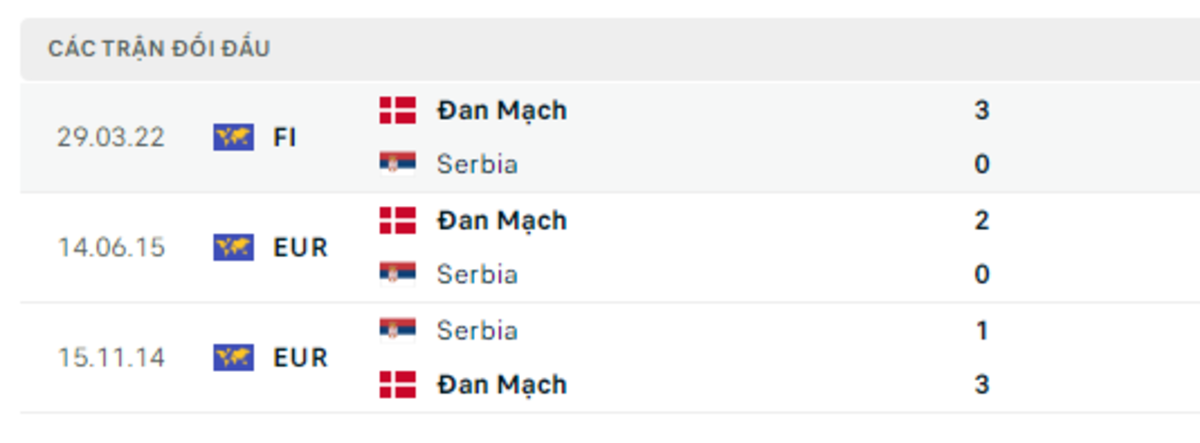Select Serbia in the 15.11.14 match
The image size is (1200, 443).
click(x=477, y=330)
